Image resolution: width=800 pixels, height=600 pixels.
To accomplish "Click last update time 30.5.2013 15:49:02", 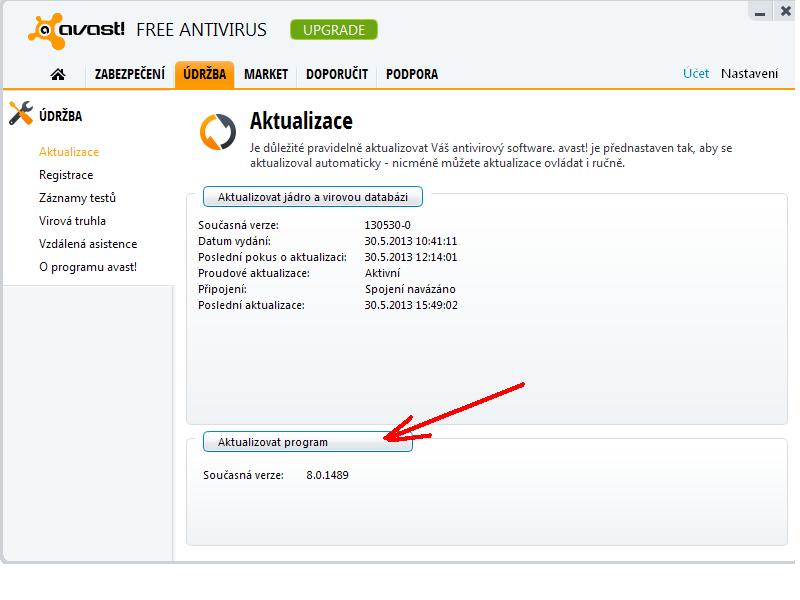I will pos(411,305).
